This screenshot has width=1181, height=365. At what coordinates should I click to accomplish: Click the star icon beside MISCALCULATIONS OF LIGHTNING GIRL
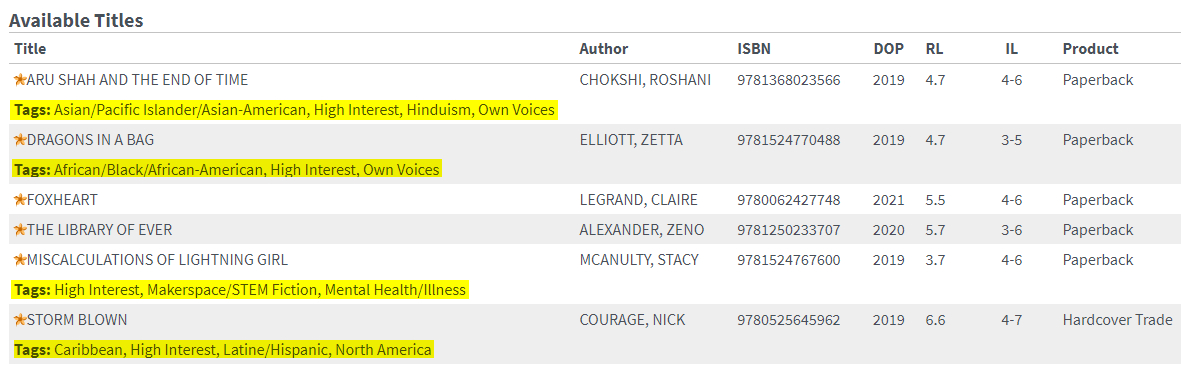pyautogui.click(x=20, y=260)
